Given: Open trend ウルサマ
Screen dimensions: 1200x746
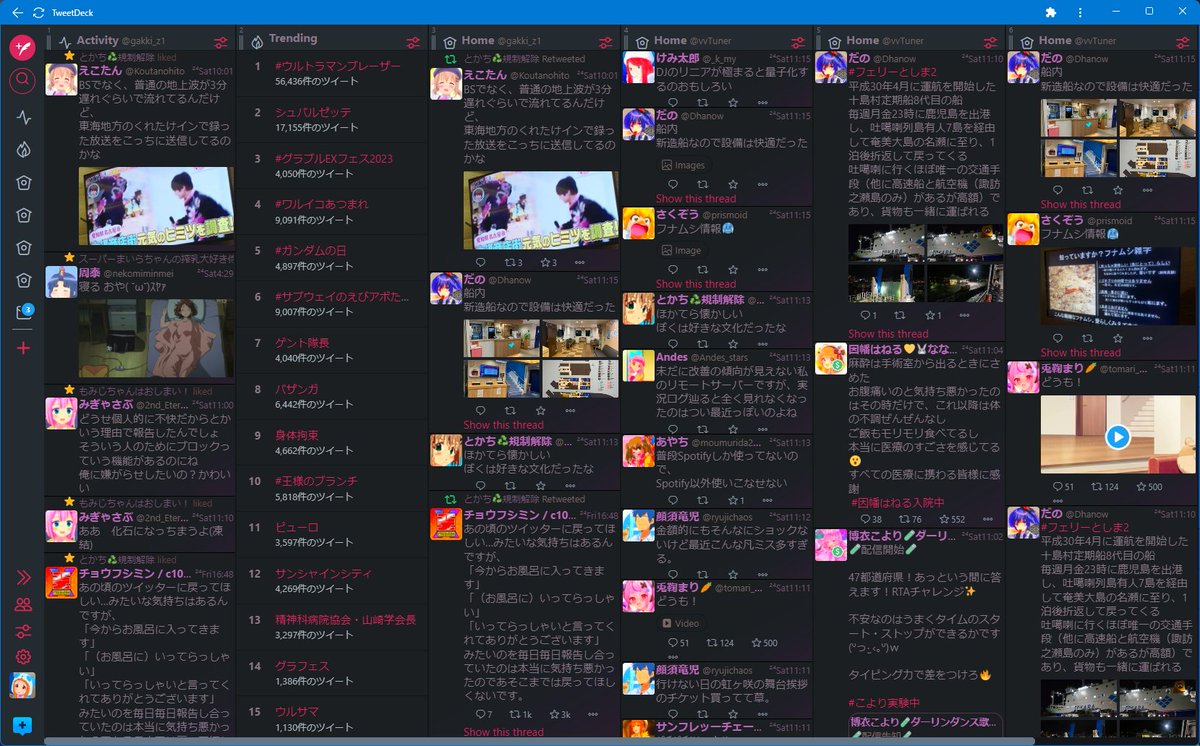Looking at the screenshot, I should click(x=296, y=712).
